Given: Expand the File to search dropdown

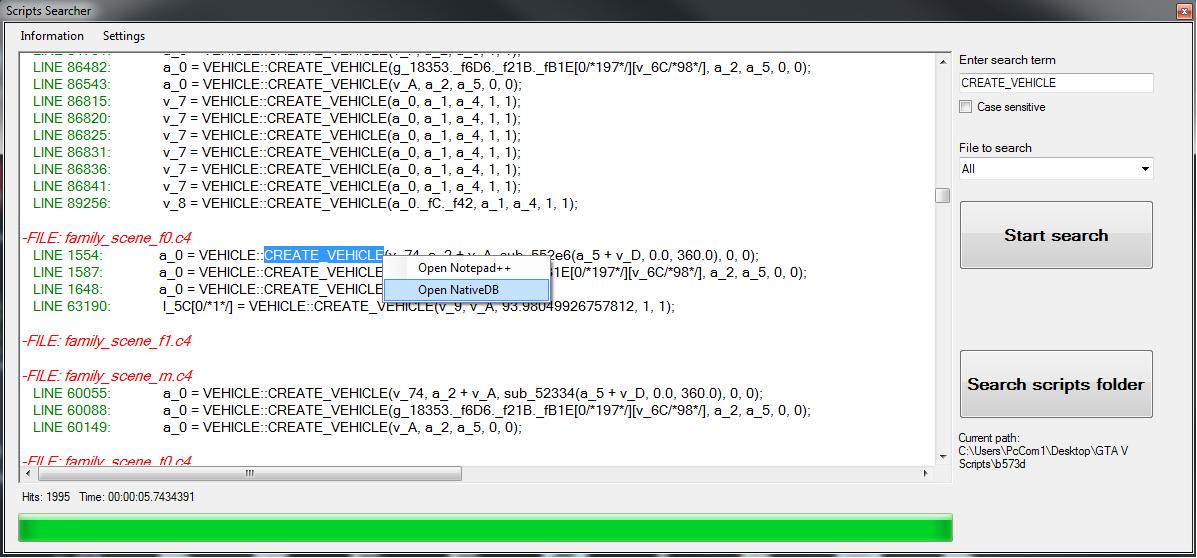Looking at the screenshot, I should click(x=1055, y=169).
